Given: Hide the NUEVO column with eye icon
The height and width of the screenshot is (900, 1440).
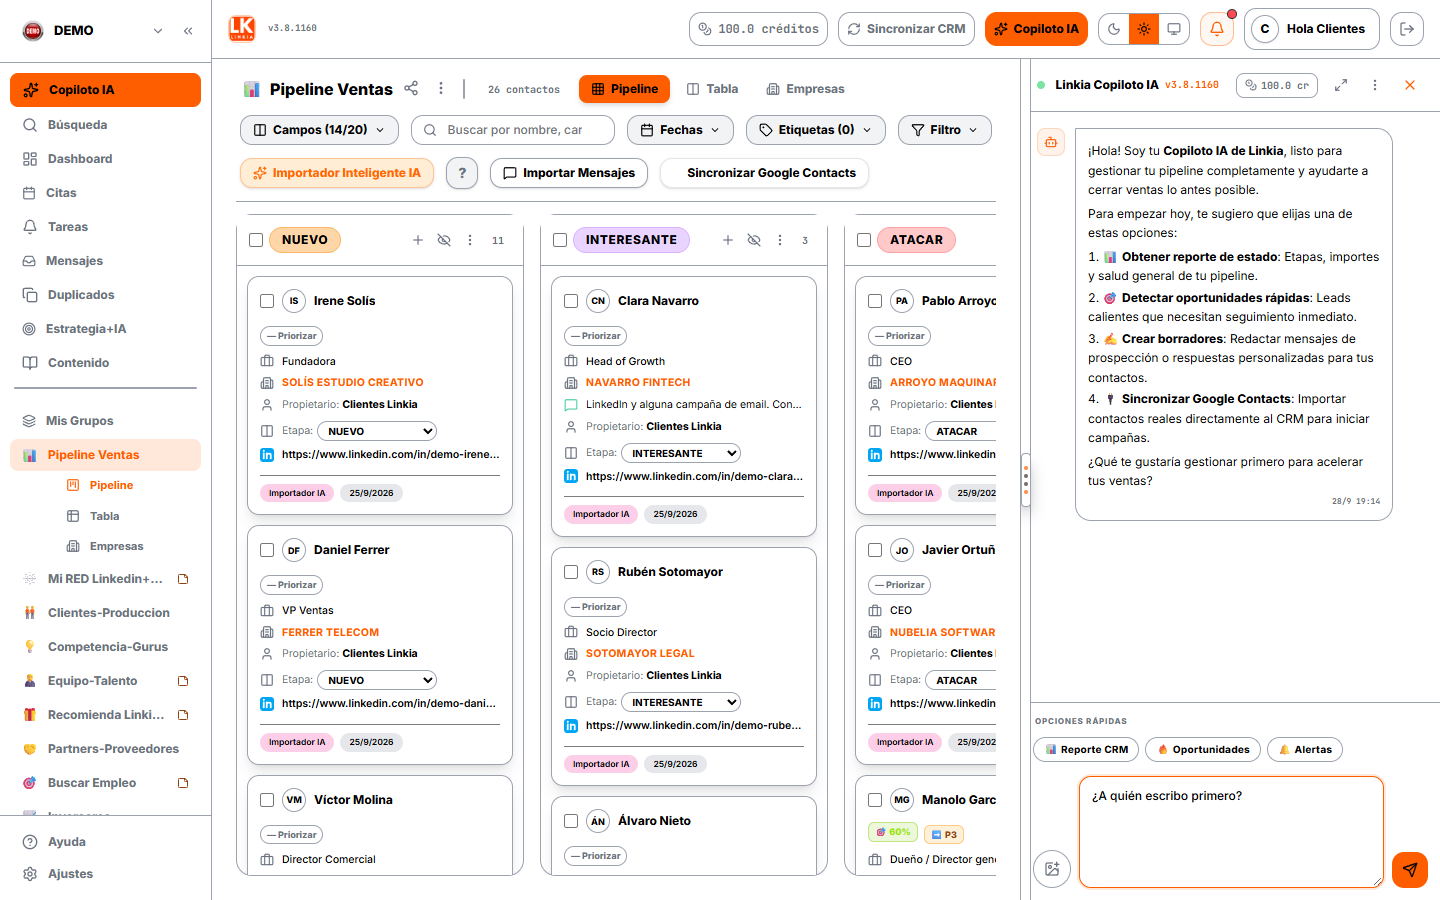Looking at the screenshot, I should 444,240.
